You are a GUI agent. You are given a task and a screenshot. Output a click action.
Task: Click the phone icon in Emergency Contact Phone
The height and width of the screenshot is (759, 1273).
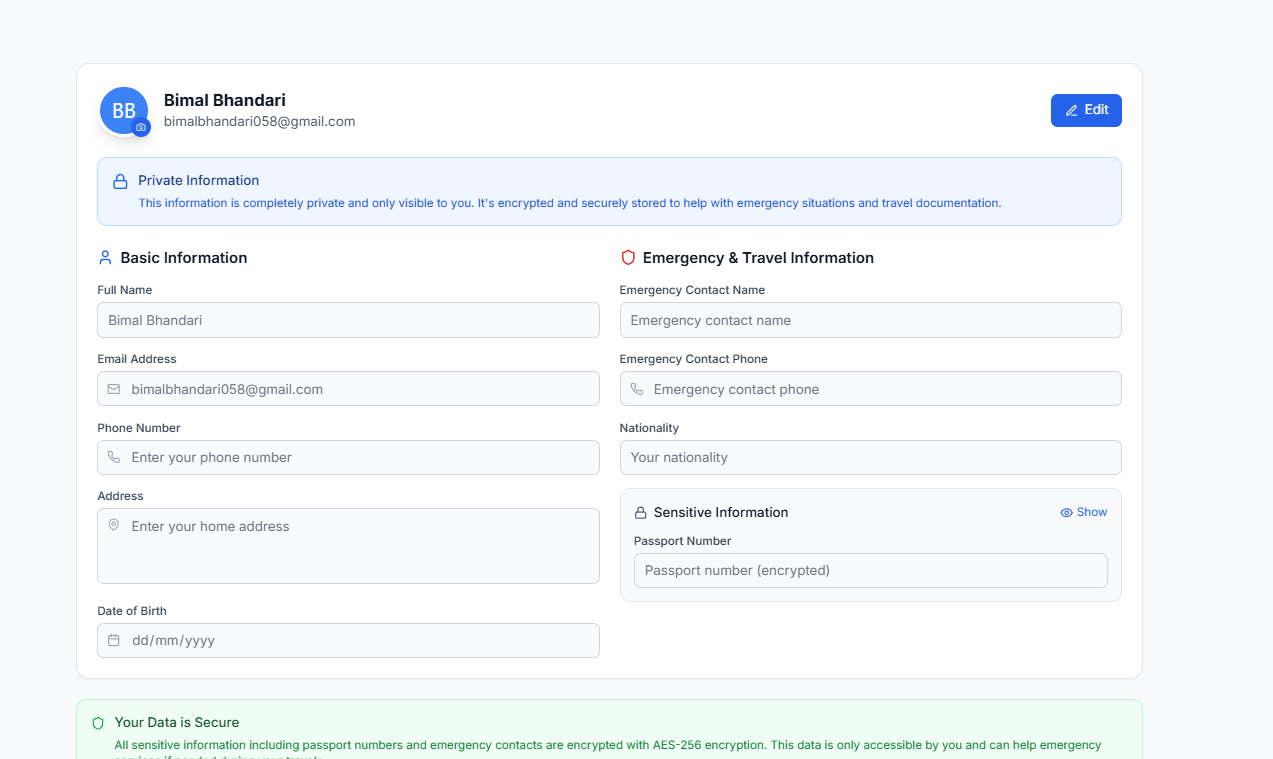637,389
